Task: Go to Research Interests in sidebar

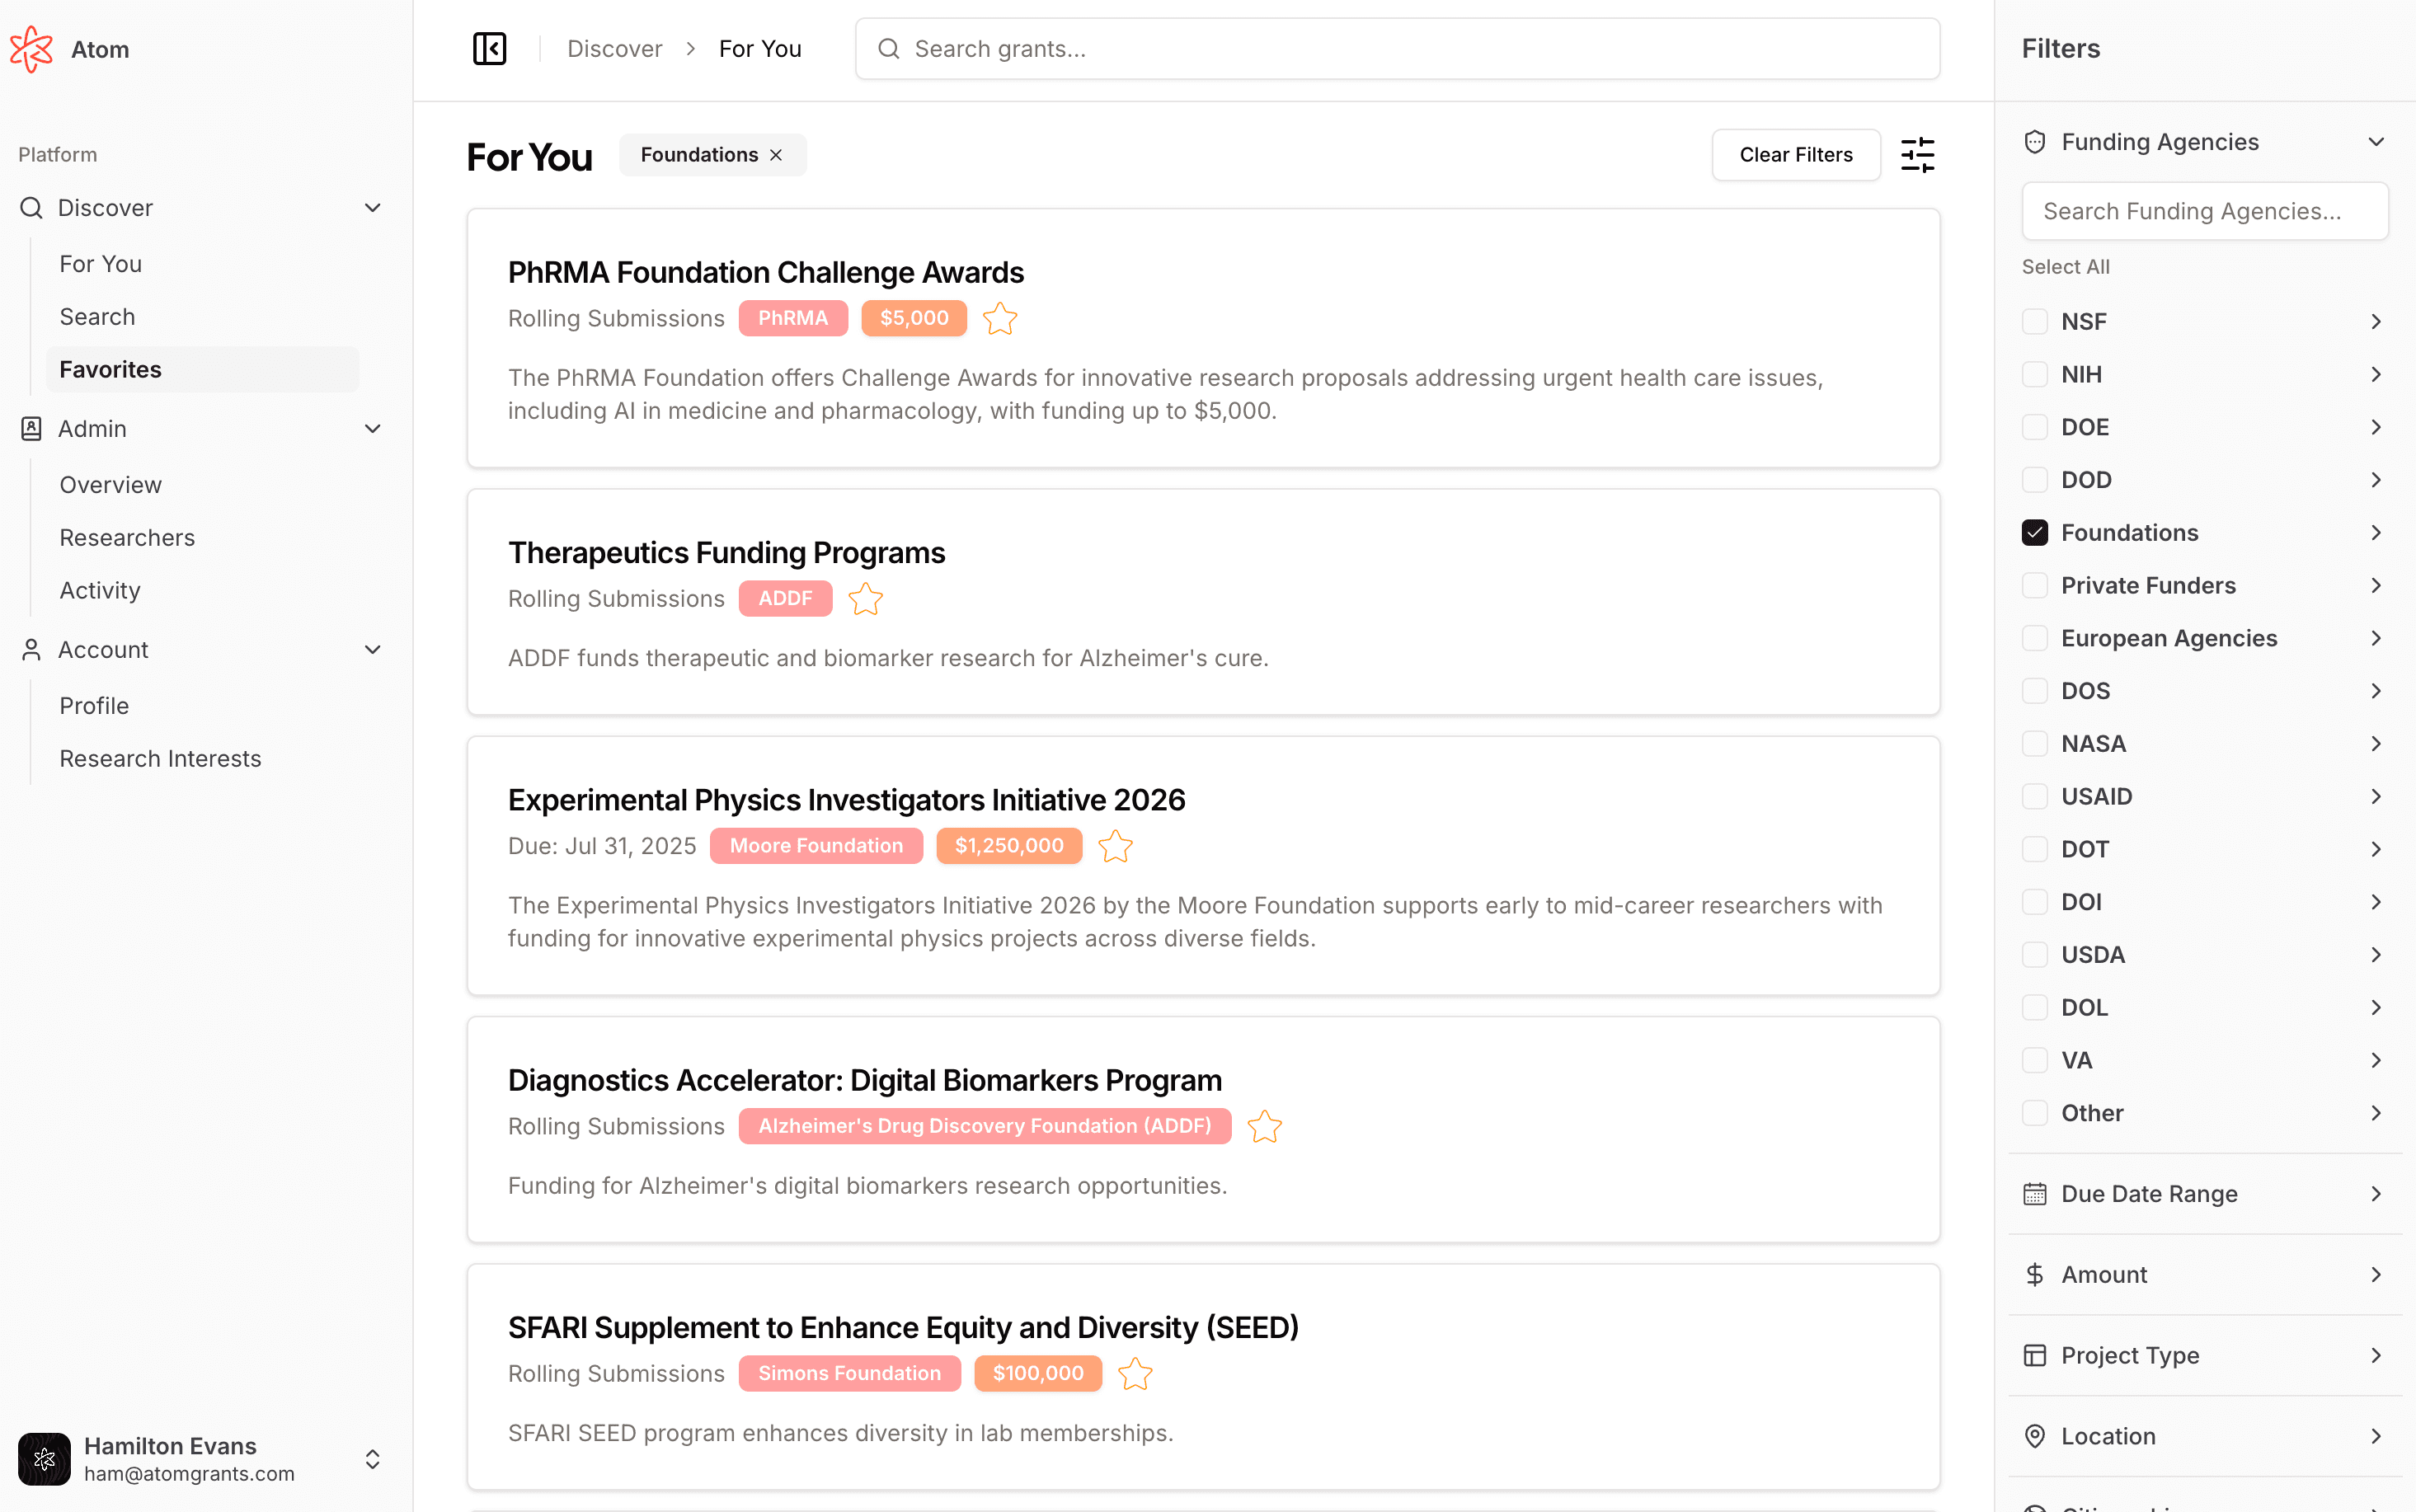Action: click(x=160, y=759)
